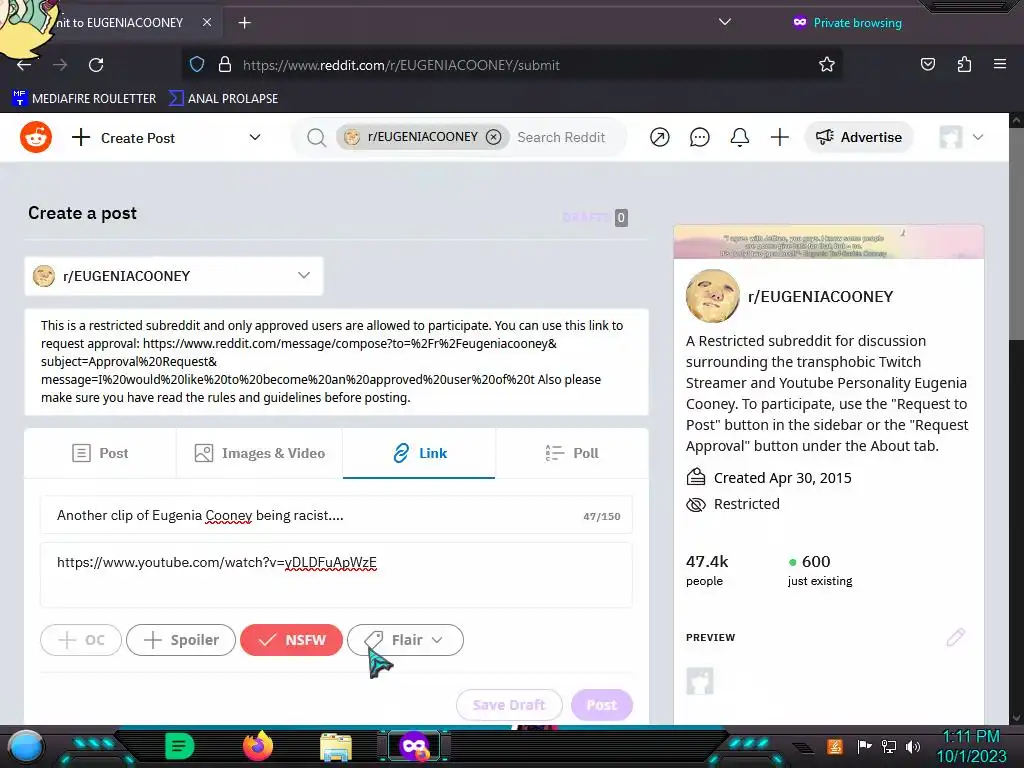
Task: Switch to the Images & Video tab
Action: tap(259, 453)
